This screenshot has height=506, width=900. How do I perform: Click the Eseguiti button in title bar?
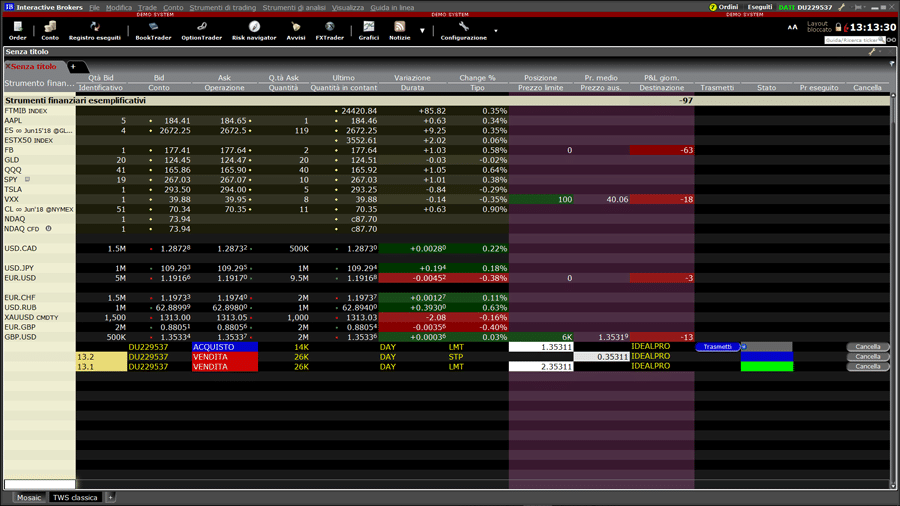pyautogui.click(x=759, y=7)
